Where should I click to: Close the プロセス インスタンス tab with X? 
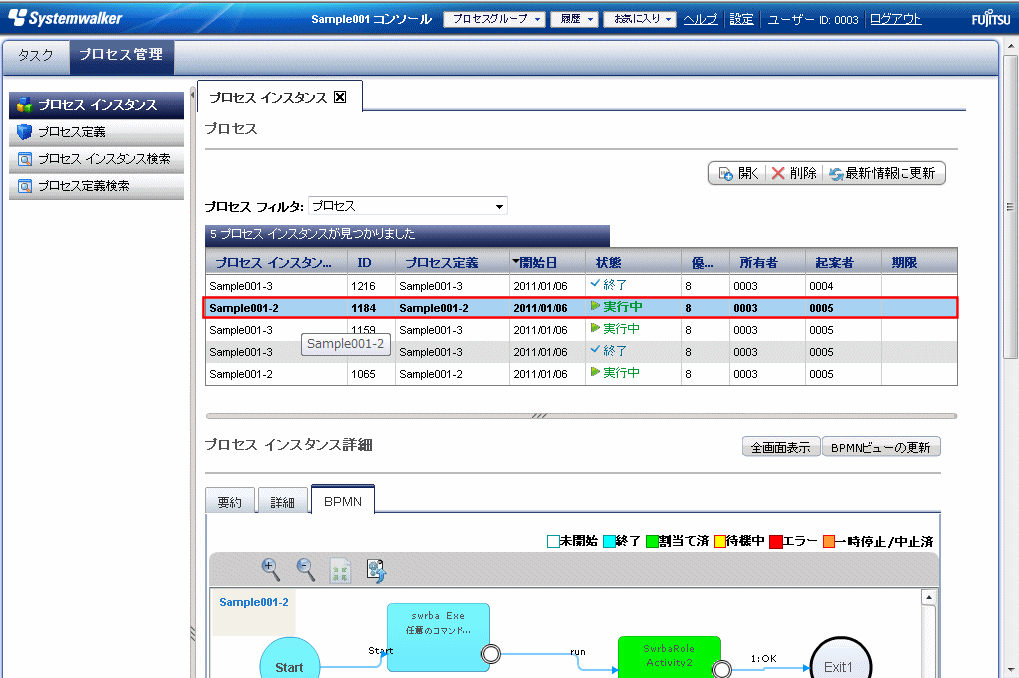[340, 97]
